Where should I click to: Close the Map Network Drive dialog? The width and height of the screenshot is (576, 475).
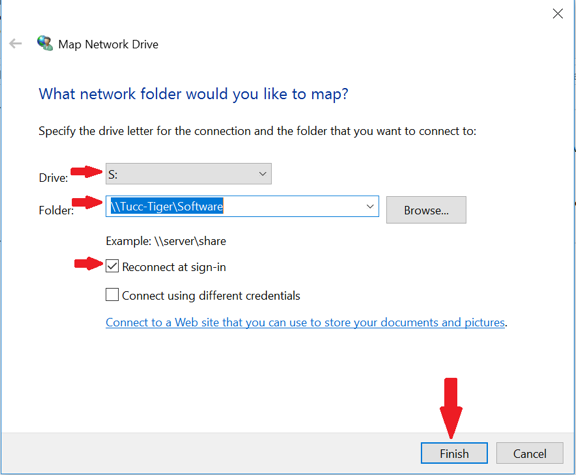coord(558,14)
